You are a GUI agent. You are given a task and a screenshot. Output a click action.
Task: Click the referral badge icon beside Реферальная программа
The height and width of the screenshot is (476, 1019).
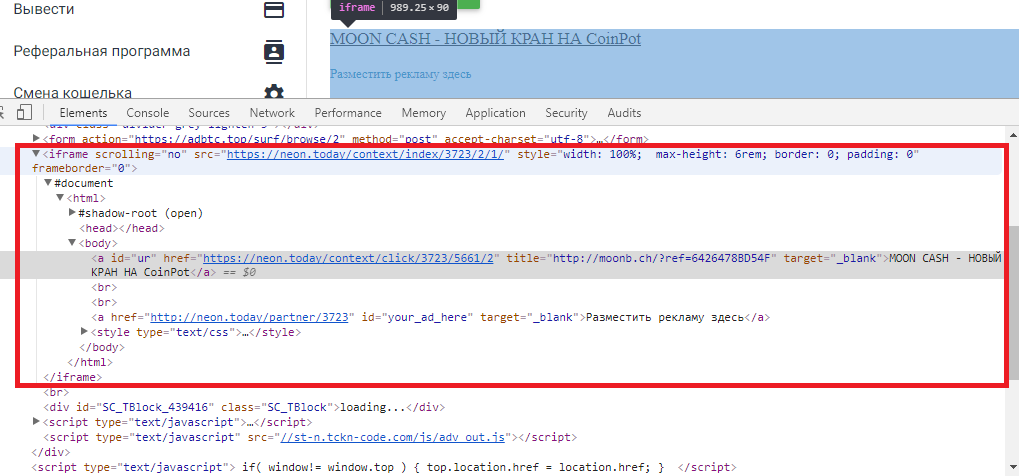click(274, 51)
